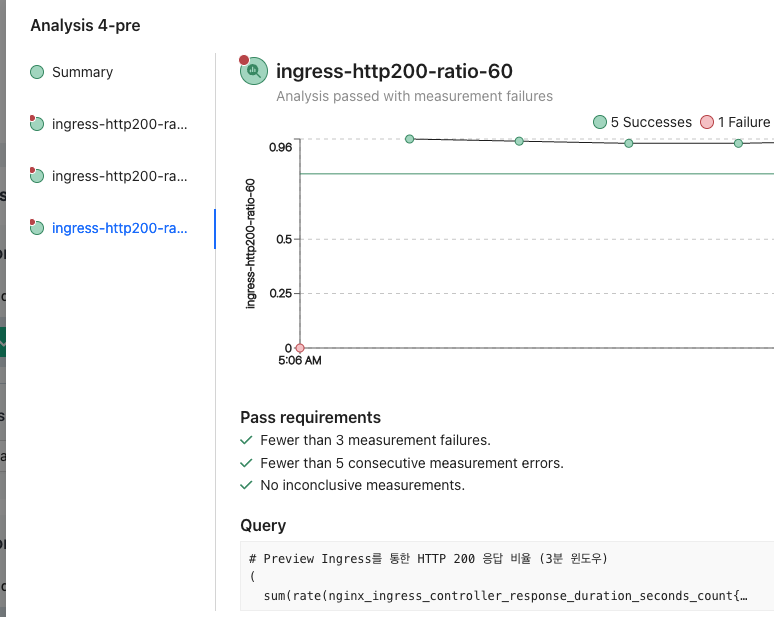Click the first green success point on the chart
This screenshot has width=774, height=617.
coord(409,139)
